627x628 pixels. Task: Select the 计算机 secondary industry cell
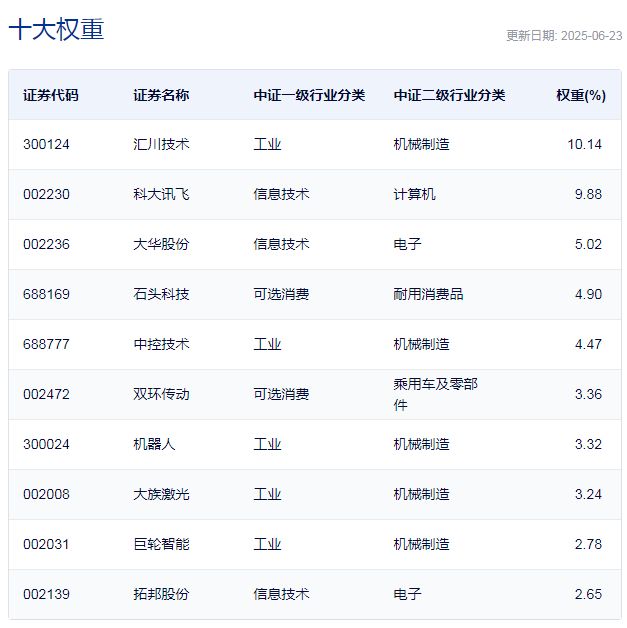(x=414, y=194)
